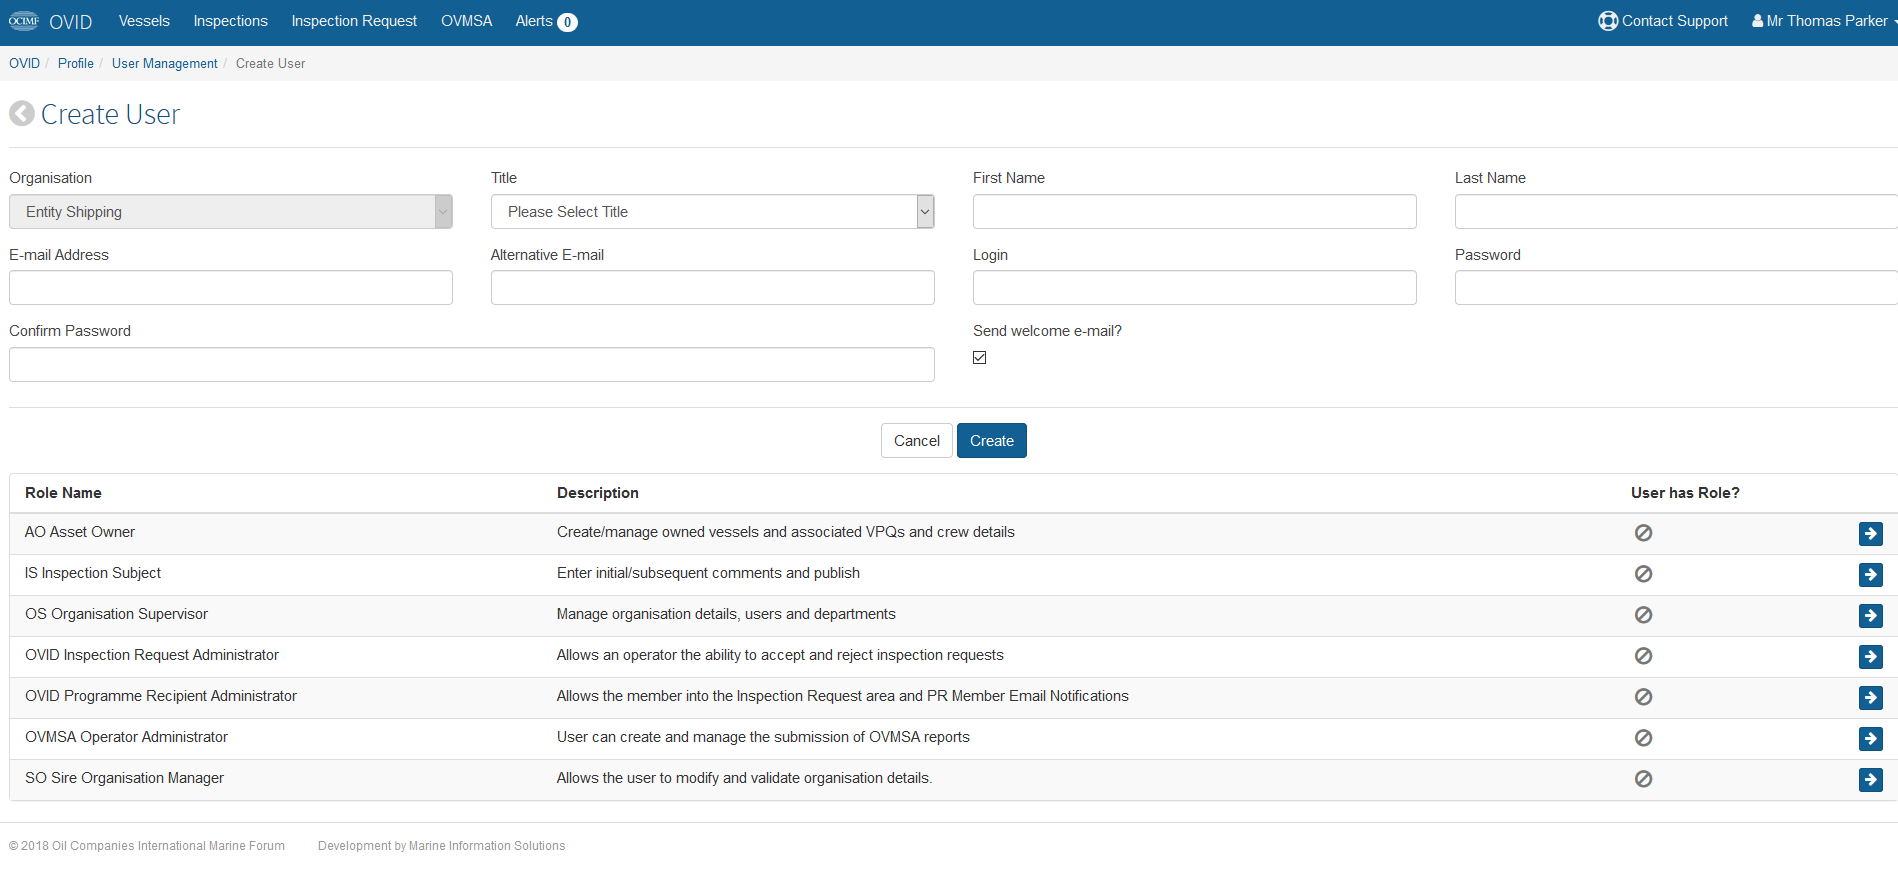This screenshot has width=1898, height=872.
Task: Click the User has Role? column header
Action: 1685,493
